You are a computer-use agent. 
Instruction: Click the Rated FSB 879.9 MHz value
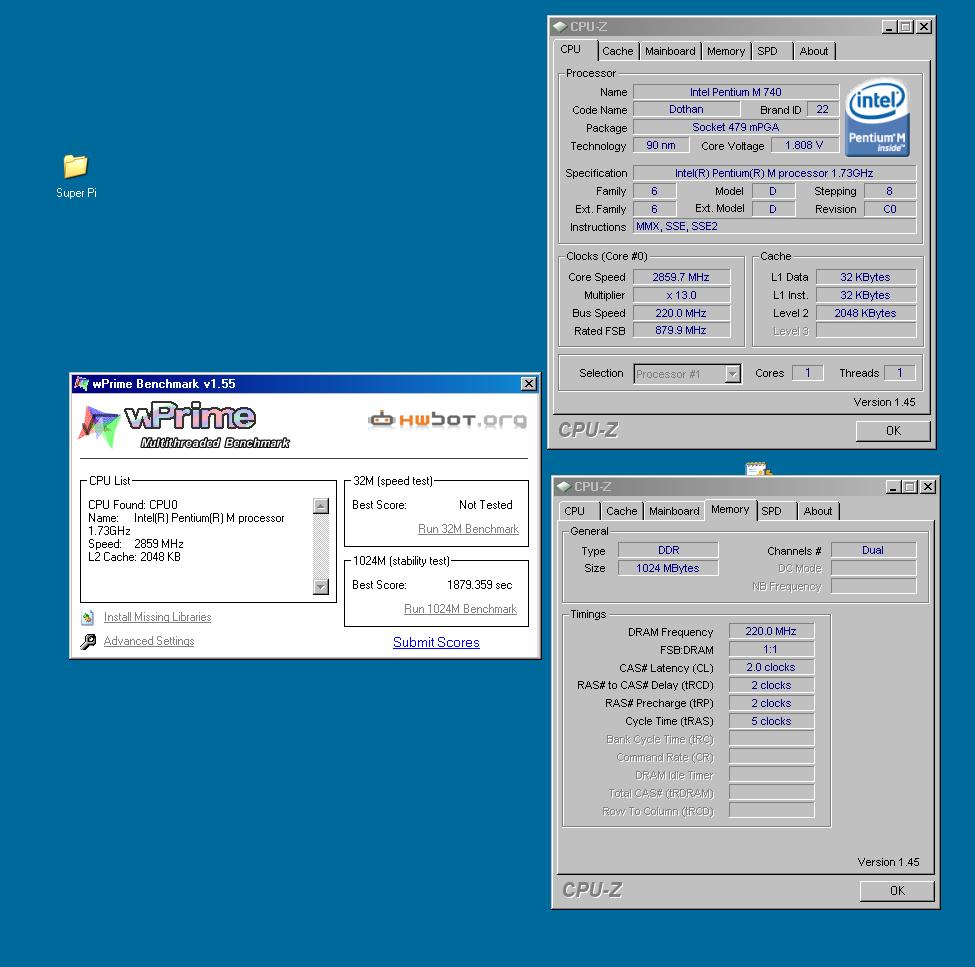click(681, 330)
